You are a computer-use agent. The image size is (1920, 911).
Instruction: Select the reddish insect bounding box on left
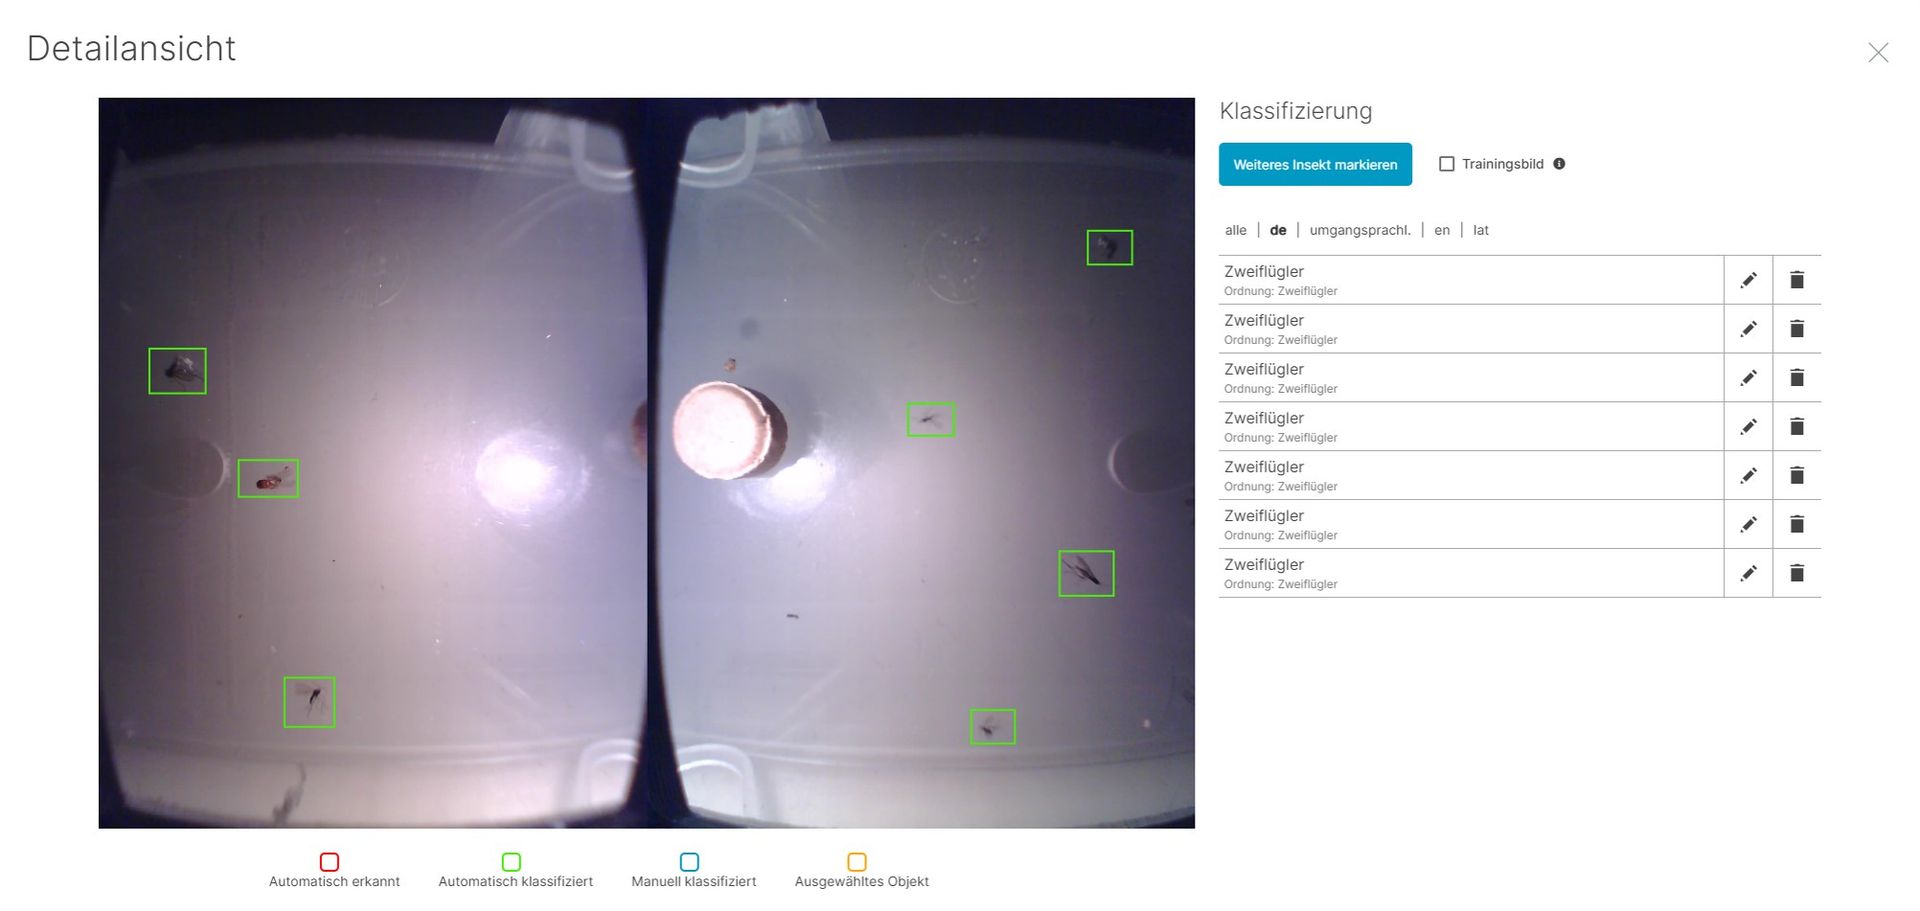(x=268, y=479)
